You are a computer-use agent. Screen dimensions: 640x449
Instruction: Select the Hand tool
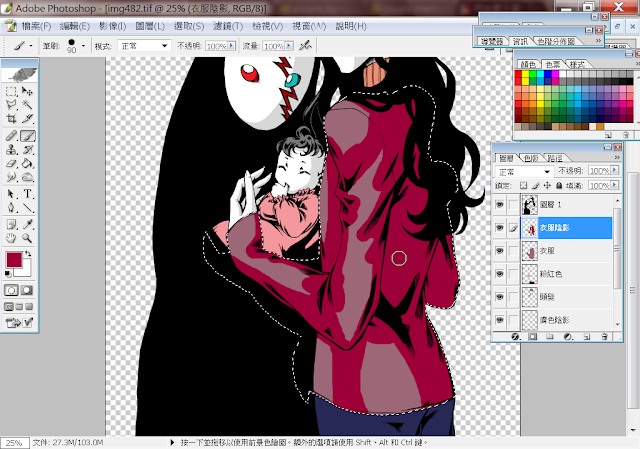coord(11,238)
